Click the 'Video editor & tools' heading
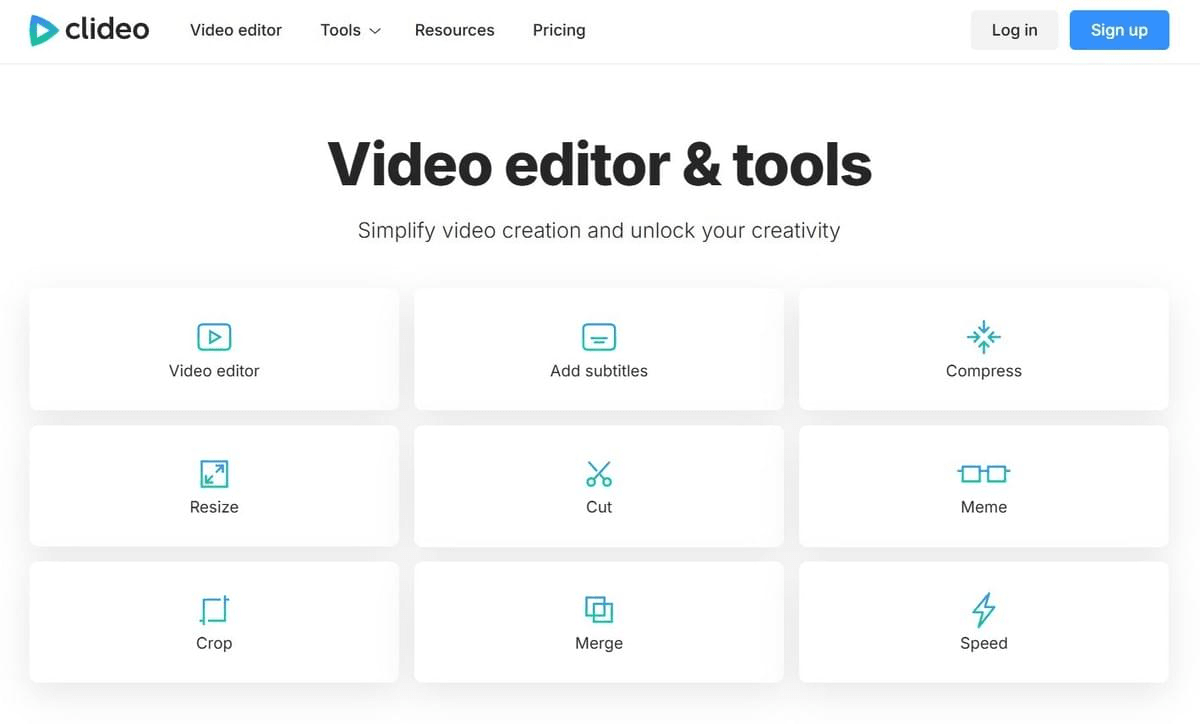Viewport: 1200px width, 724px height. coord(599,164)
